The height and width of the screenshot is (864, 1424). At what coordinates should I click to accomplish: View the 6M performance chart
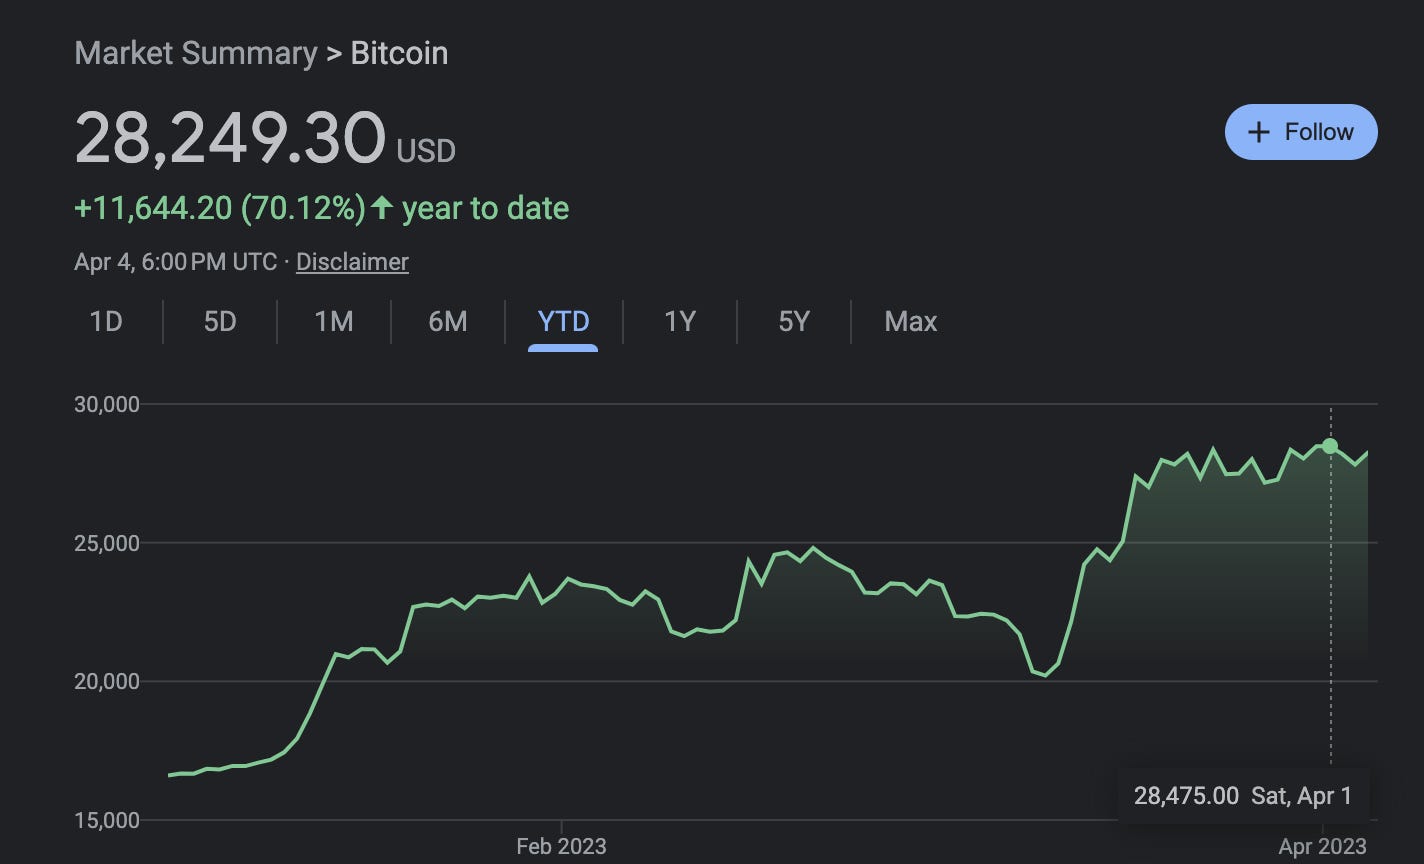(449, 321)
